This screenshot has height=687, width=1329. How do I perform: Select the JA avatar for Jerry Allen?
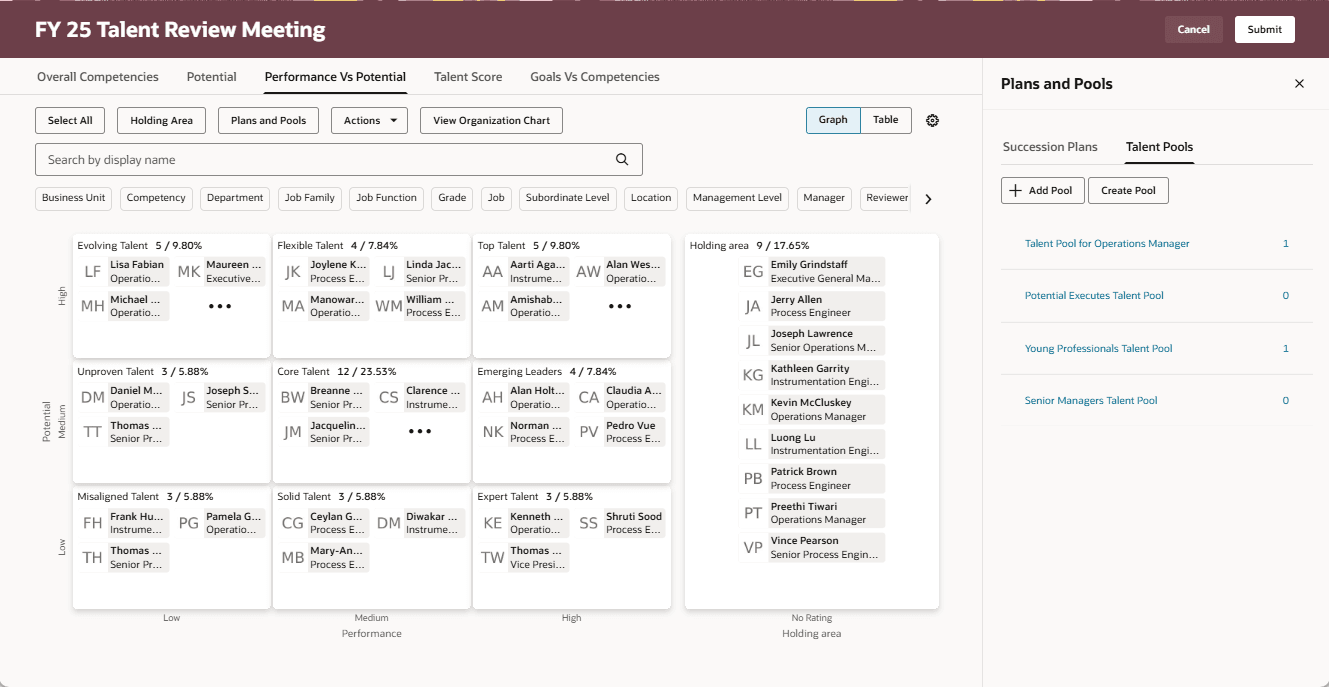click(x=753, y=307)
